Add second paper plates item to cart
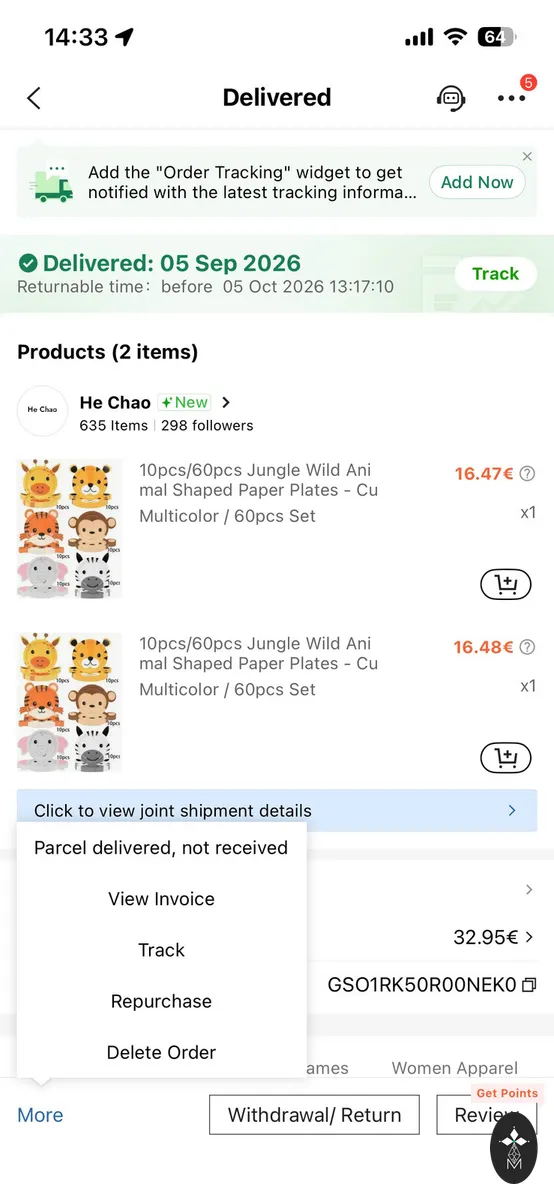 [505, 758]
